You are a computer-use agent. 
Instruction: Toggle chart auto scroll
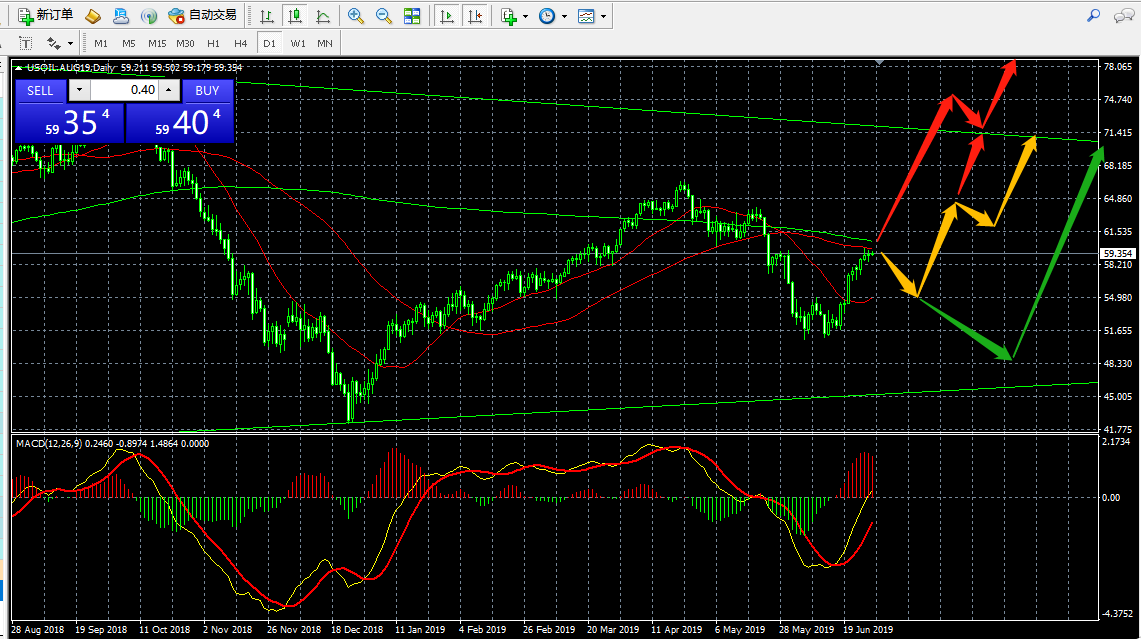[447, 16]
